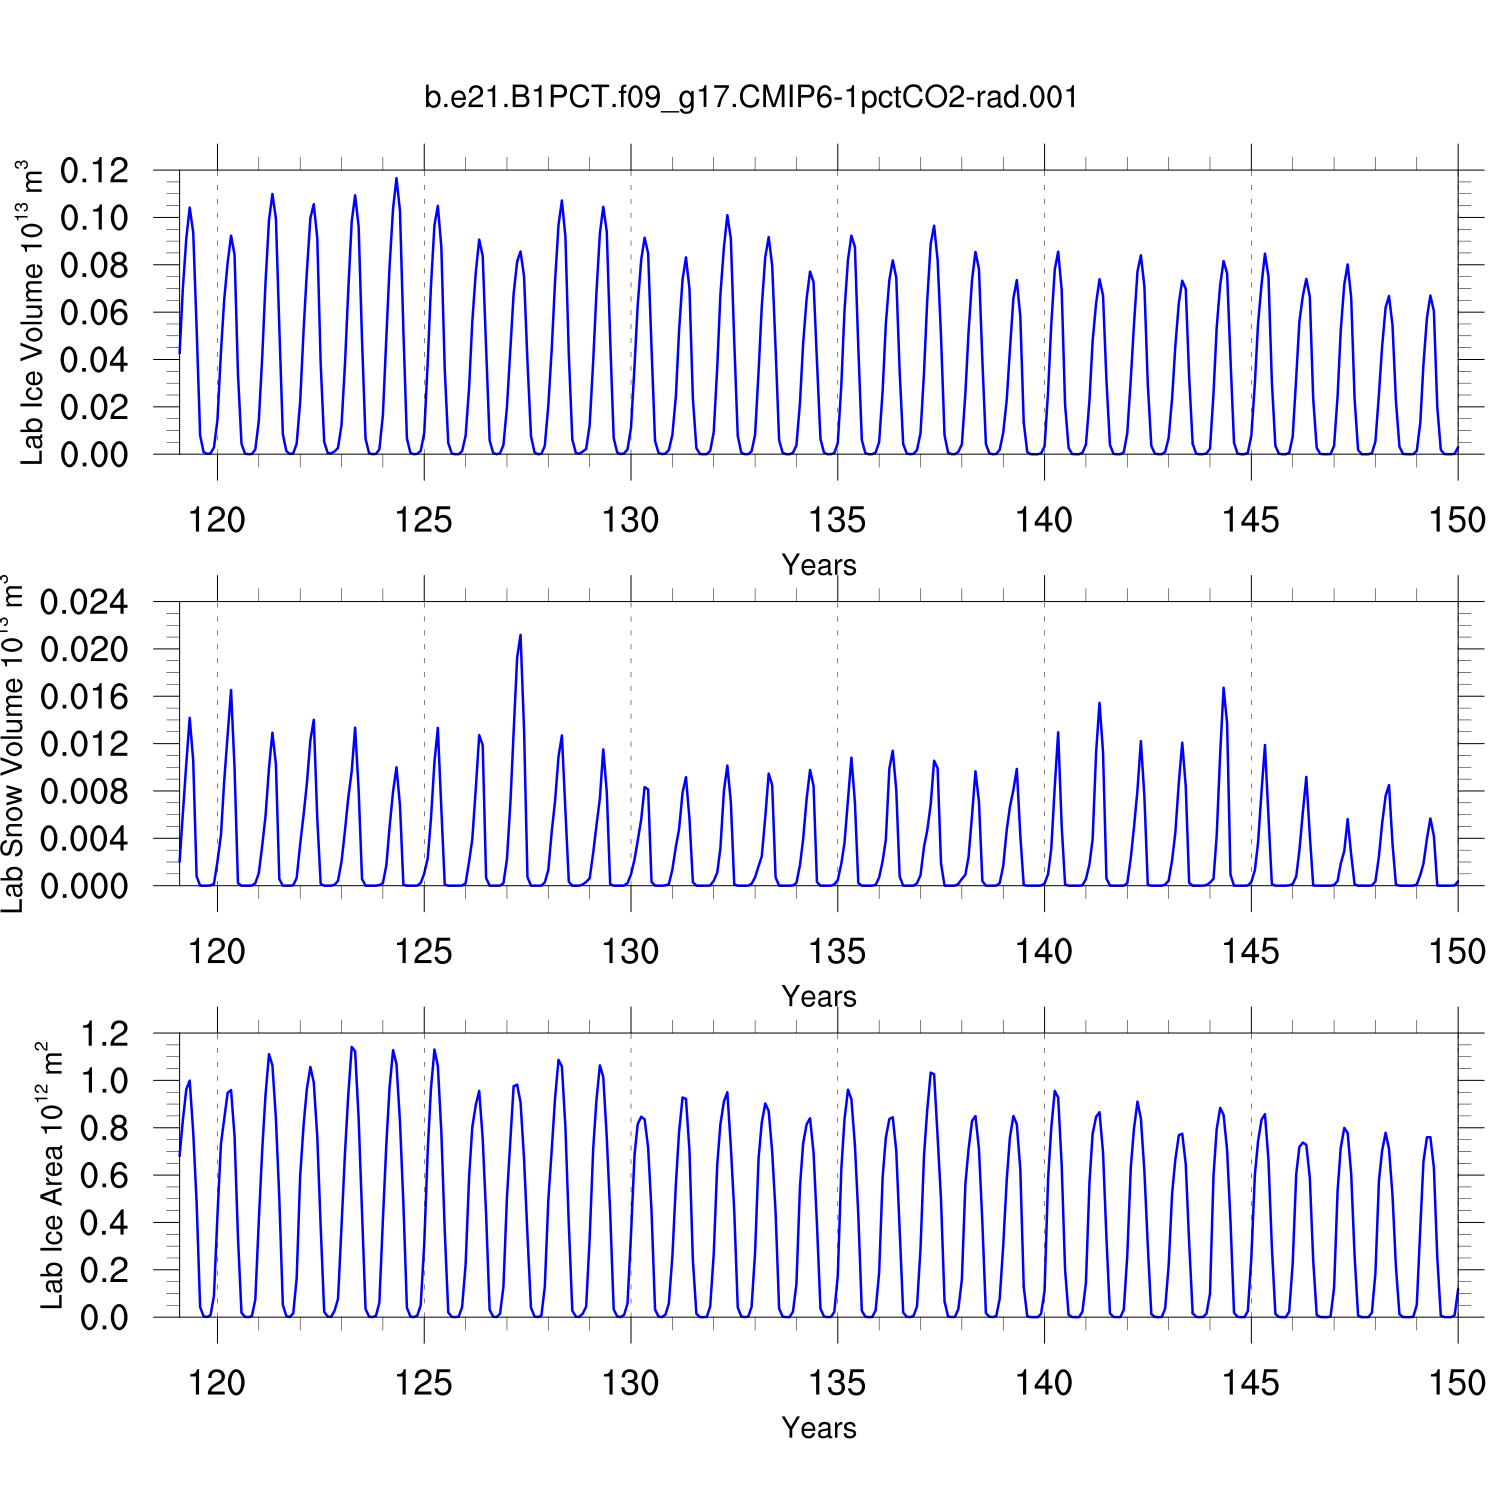Click the Years label under the bottom plot
1500x1500 pixels.
[x=818, y=1427]
